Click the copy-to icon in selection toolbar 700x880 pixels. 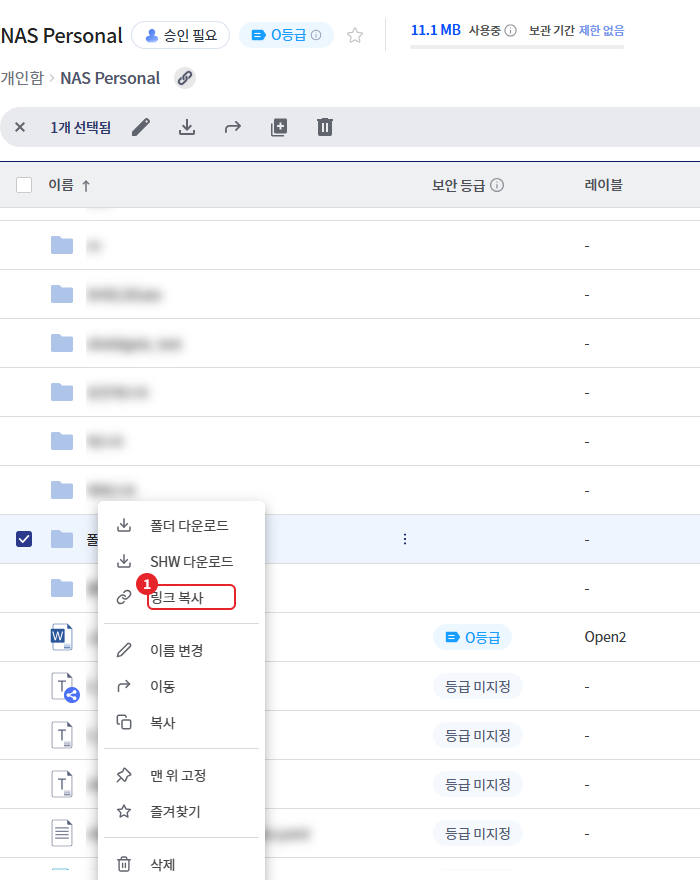click(x=279, y=127)
